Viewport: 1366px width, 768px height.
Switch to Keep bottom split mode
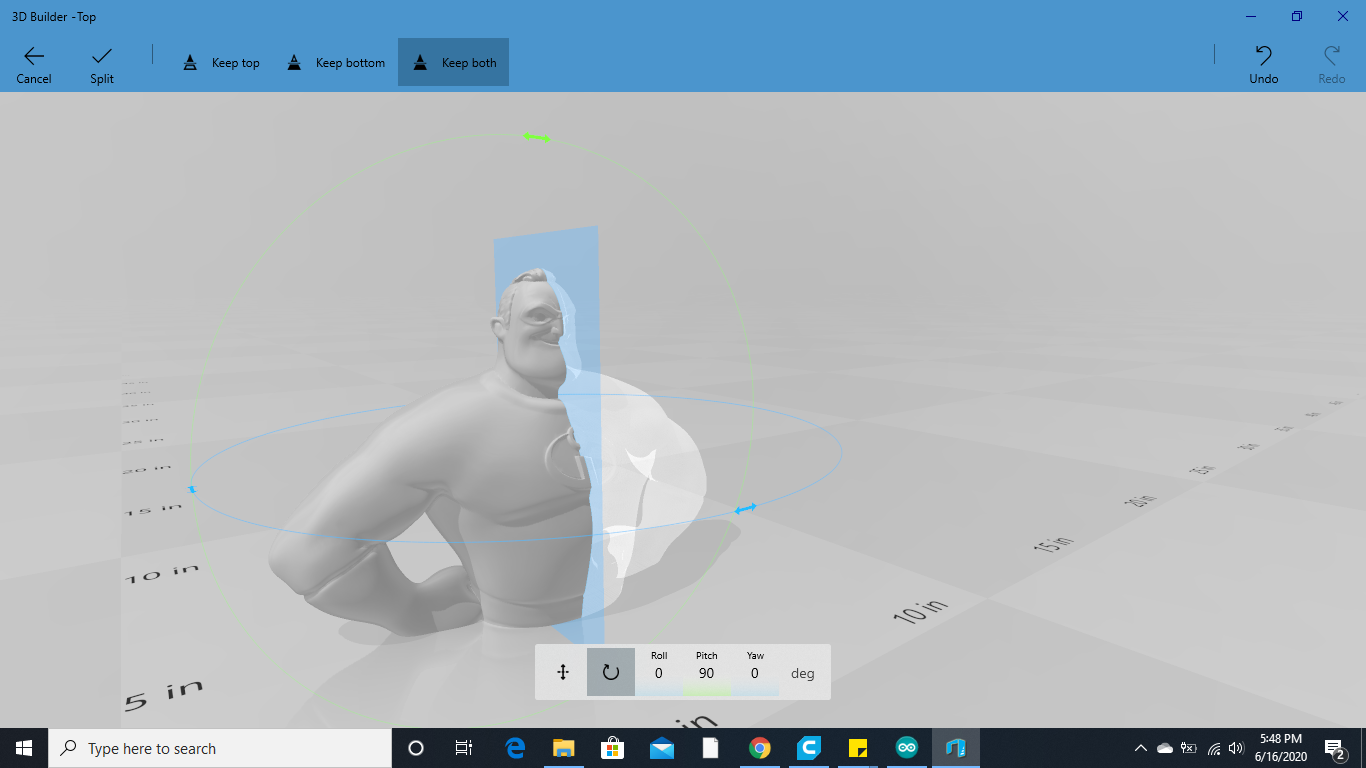tap(334, 61)
